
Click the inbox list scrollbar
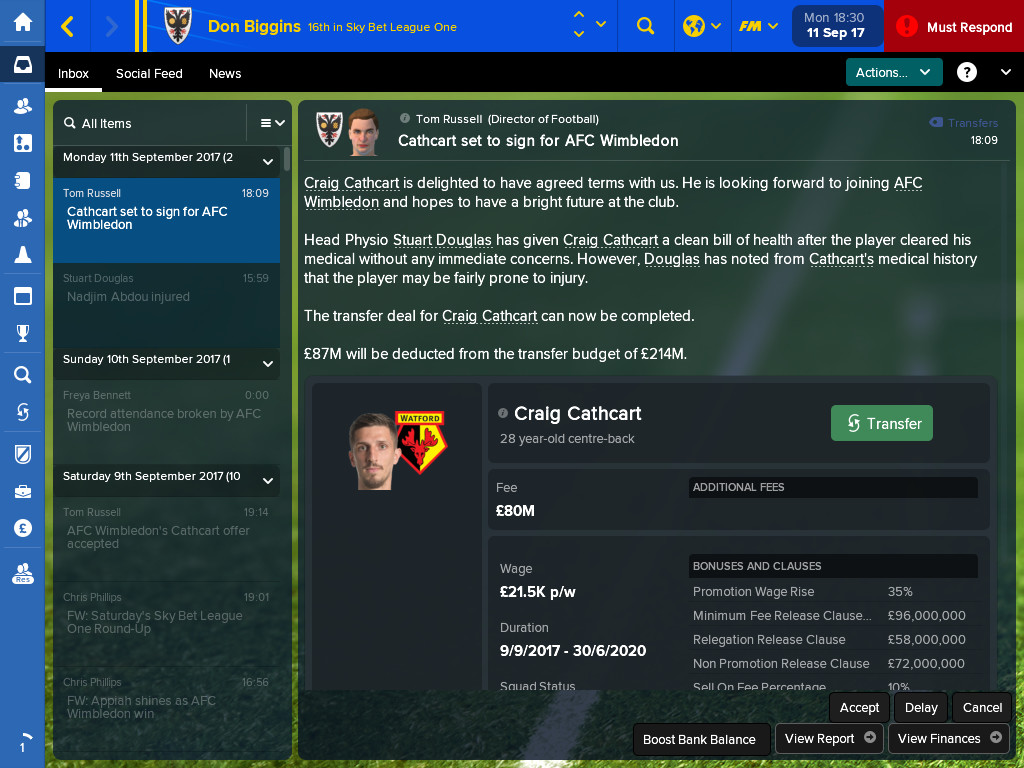[x=287, y=160]
